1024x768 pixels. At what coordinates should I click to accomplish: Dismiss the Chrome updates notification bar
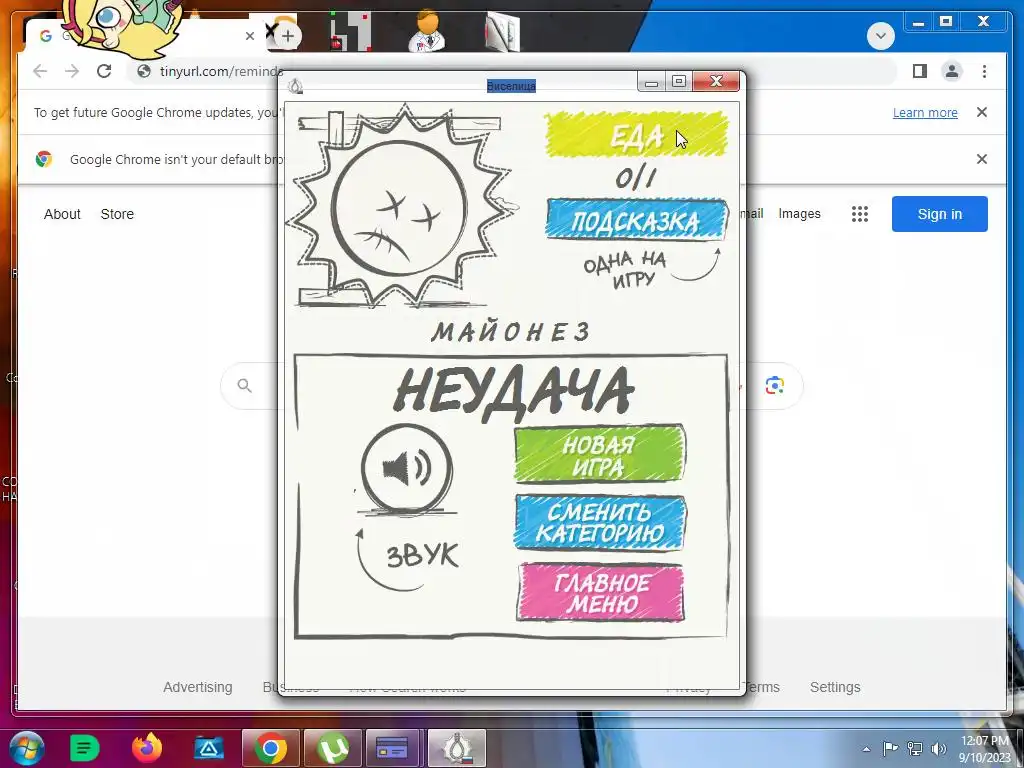coord(982,112)
